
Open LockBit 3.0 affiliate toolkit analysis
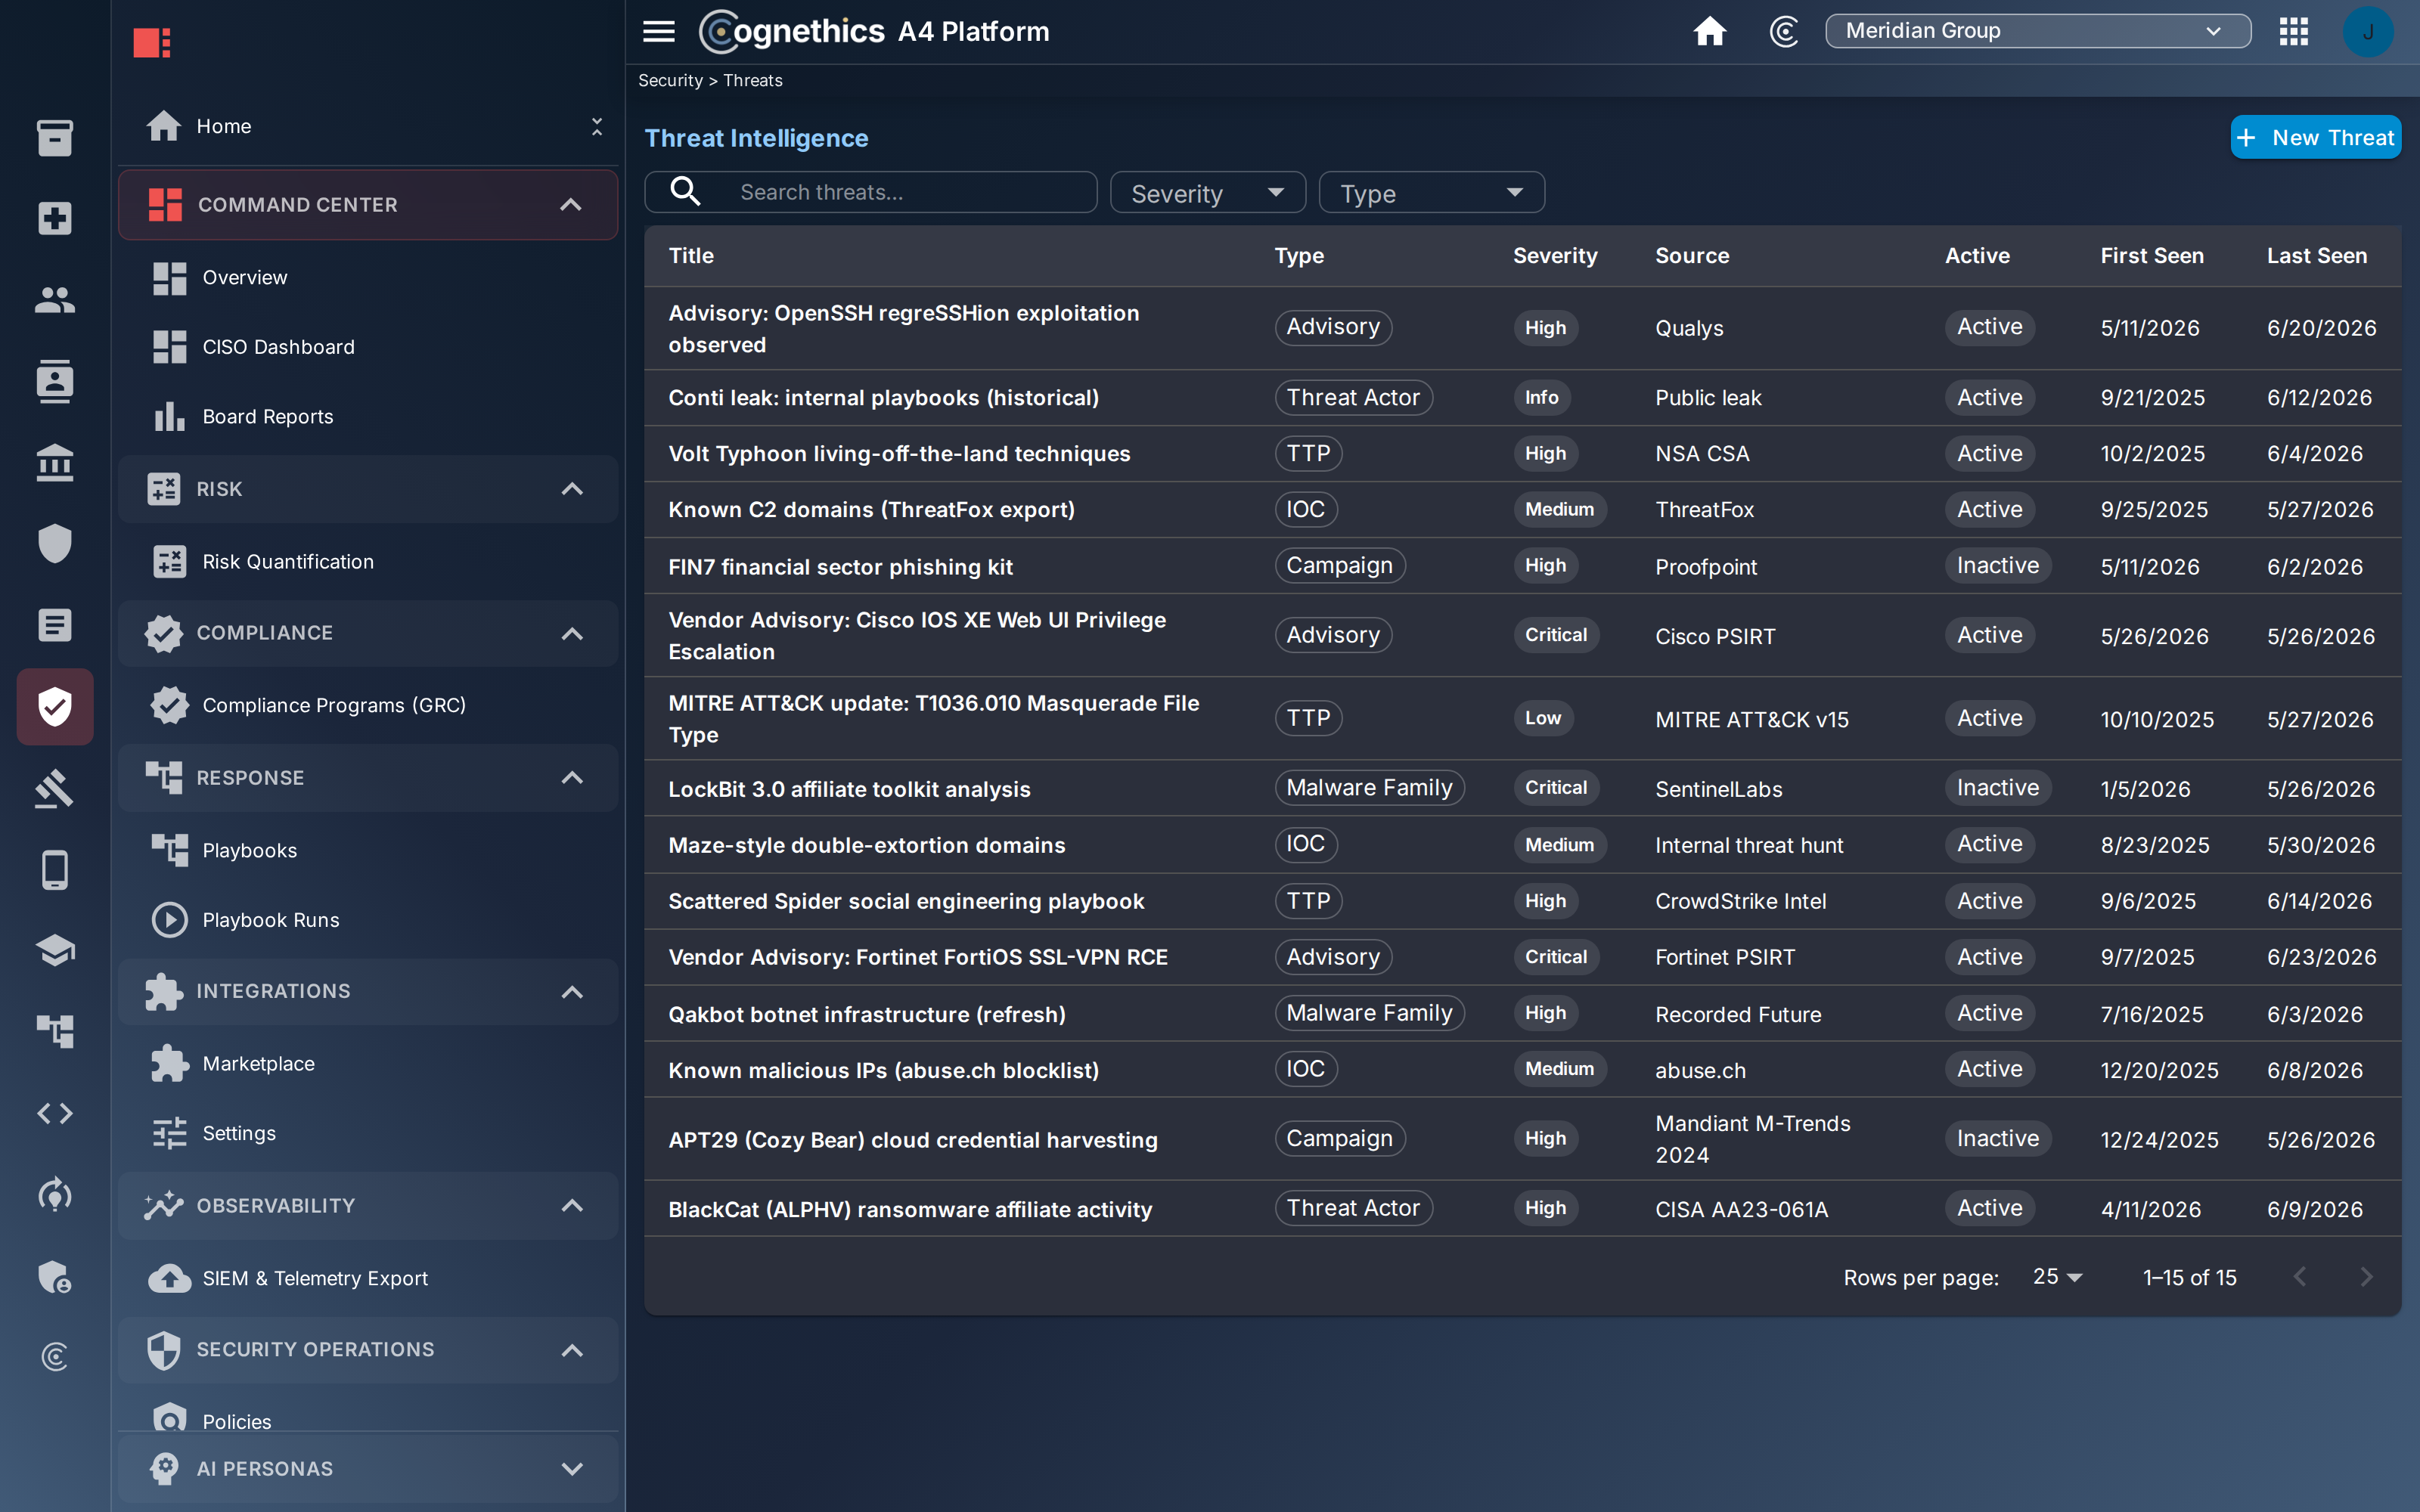click(x=1522, y=789)
